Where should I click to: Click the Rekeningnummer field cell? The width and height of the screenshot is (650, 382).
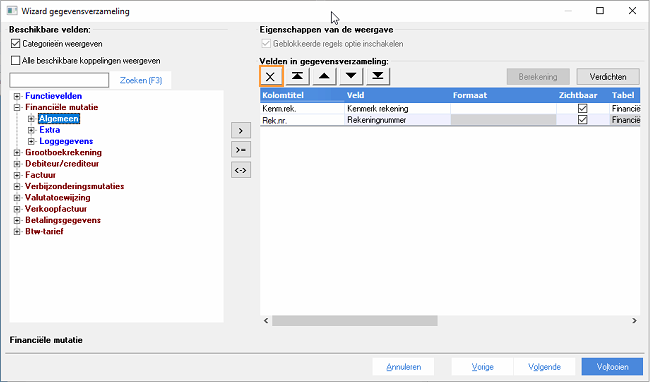click(x=398, y=120)
